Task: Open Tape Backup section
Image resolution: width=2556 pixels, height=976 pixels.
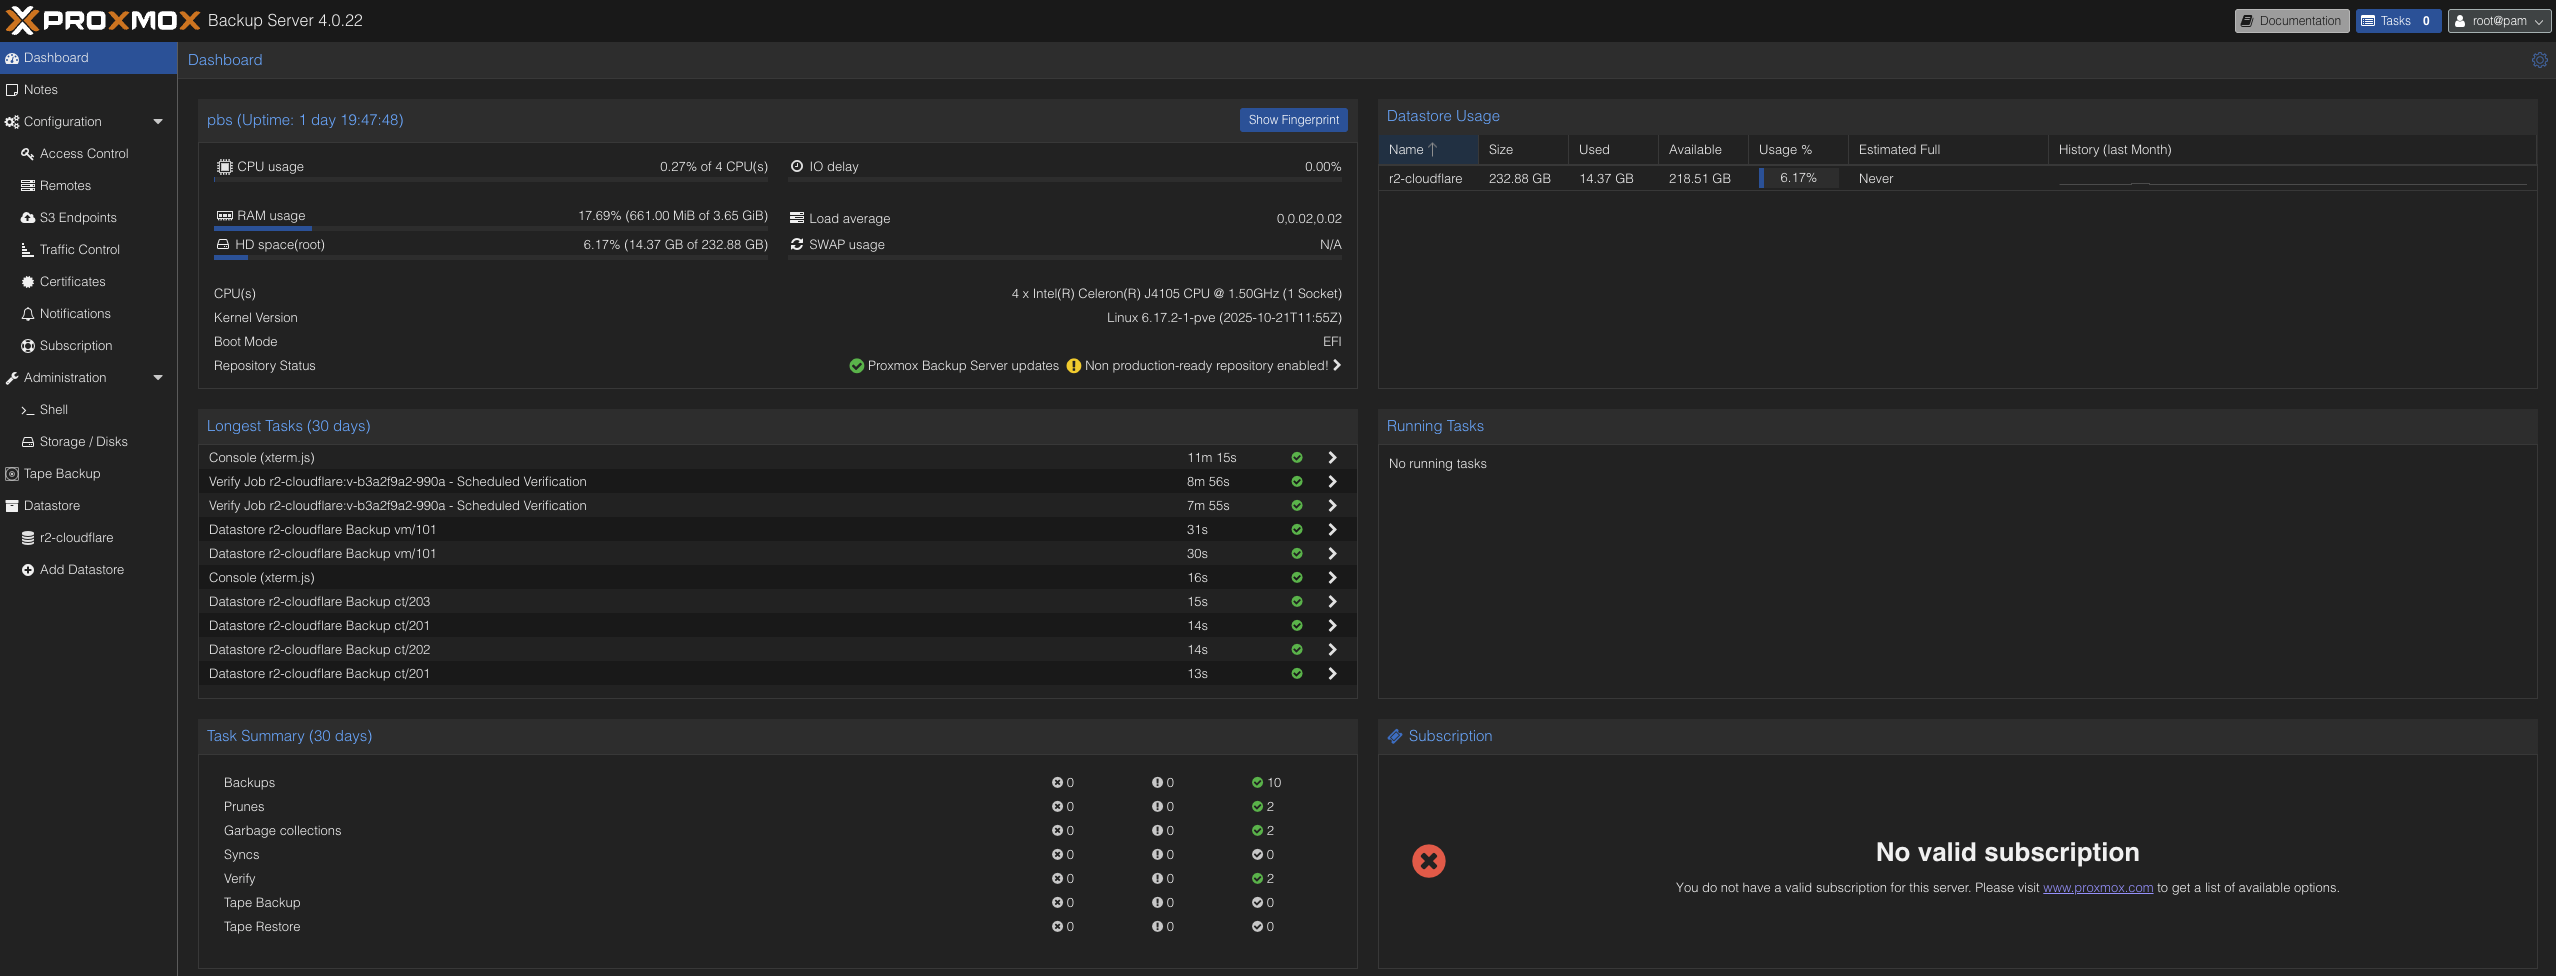Action: (x=61, y=474)
